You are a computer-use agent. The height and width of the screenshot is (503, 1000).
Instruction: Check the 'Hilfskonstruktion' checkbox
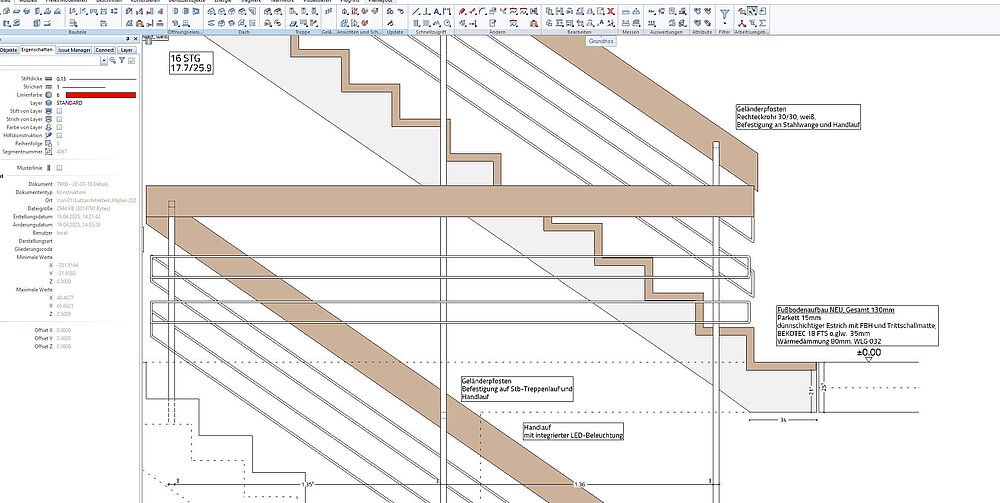(x=60, y=135)
